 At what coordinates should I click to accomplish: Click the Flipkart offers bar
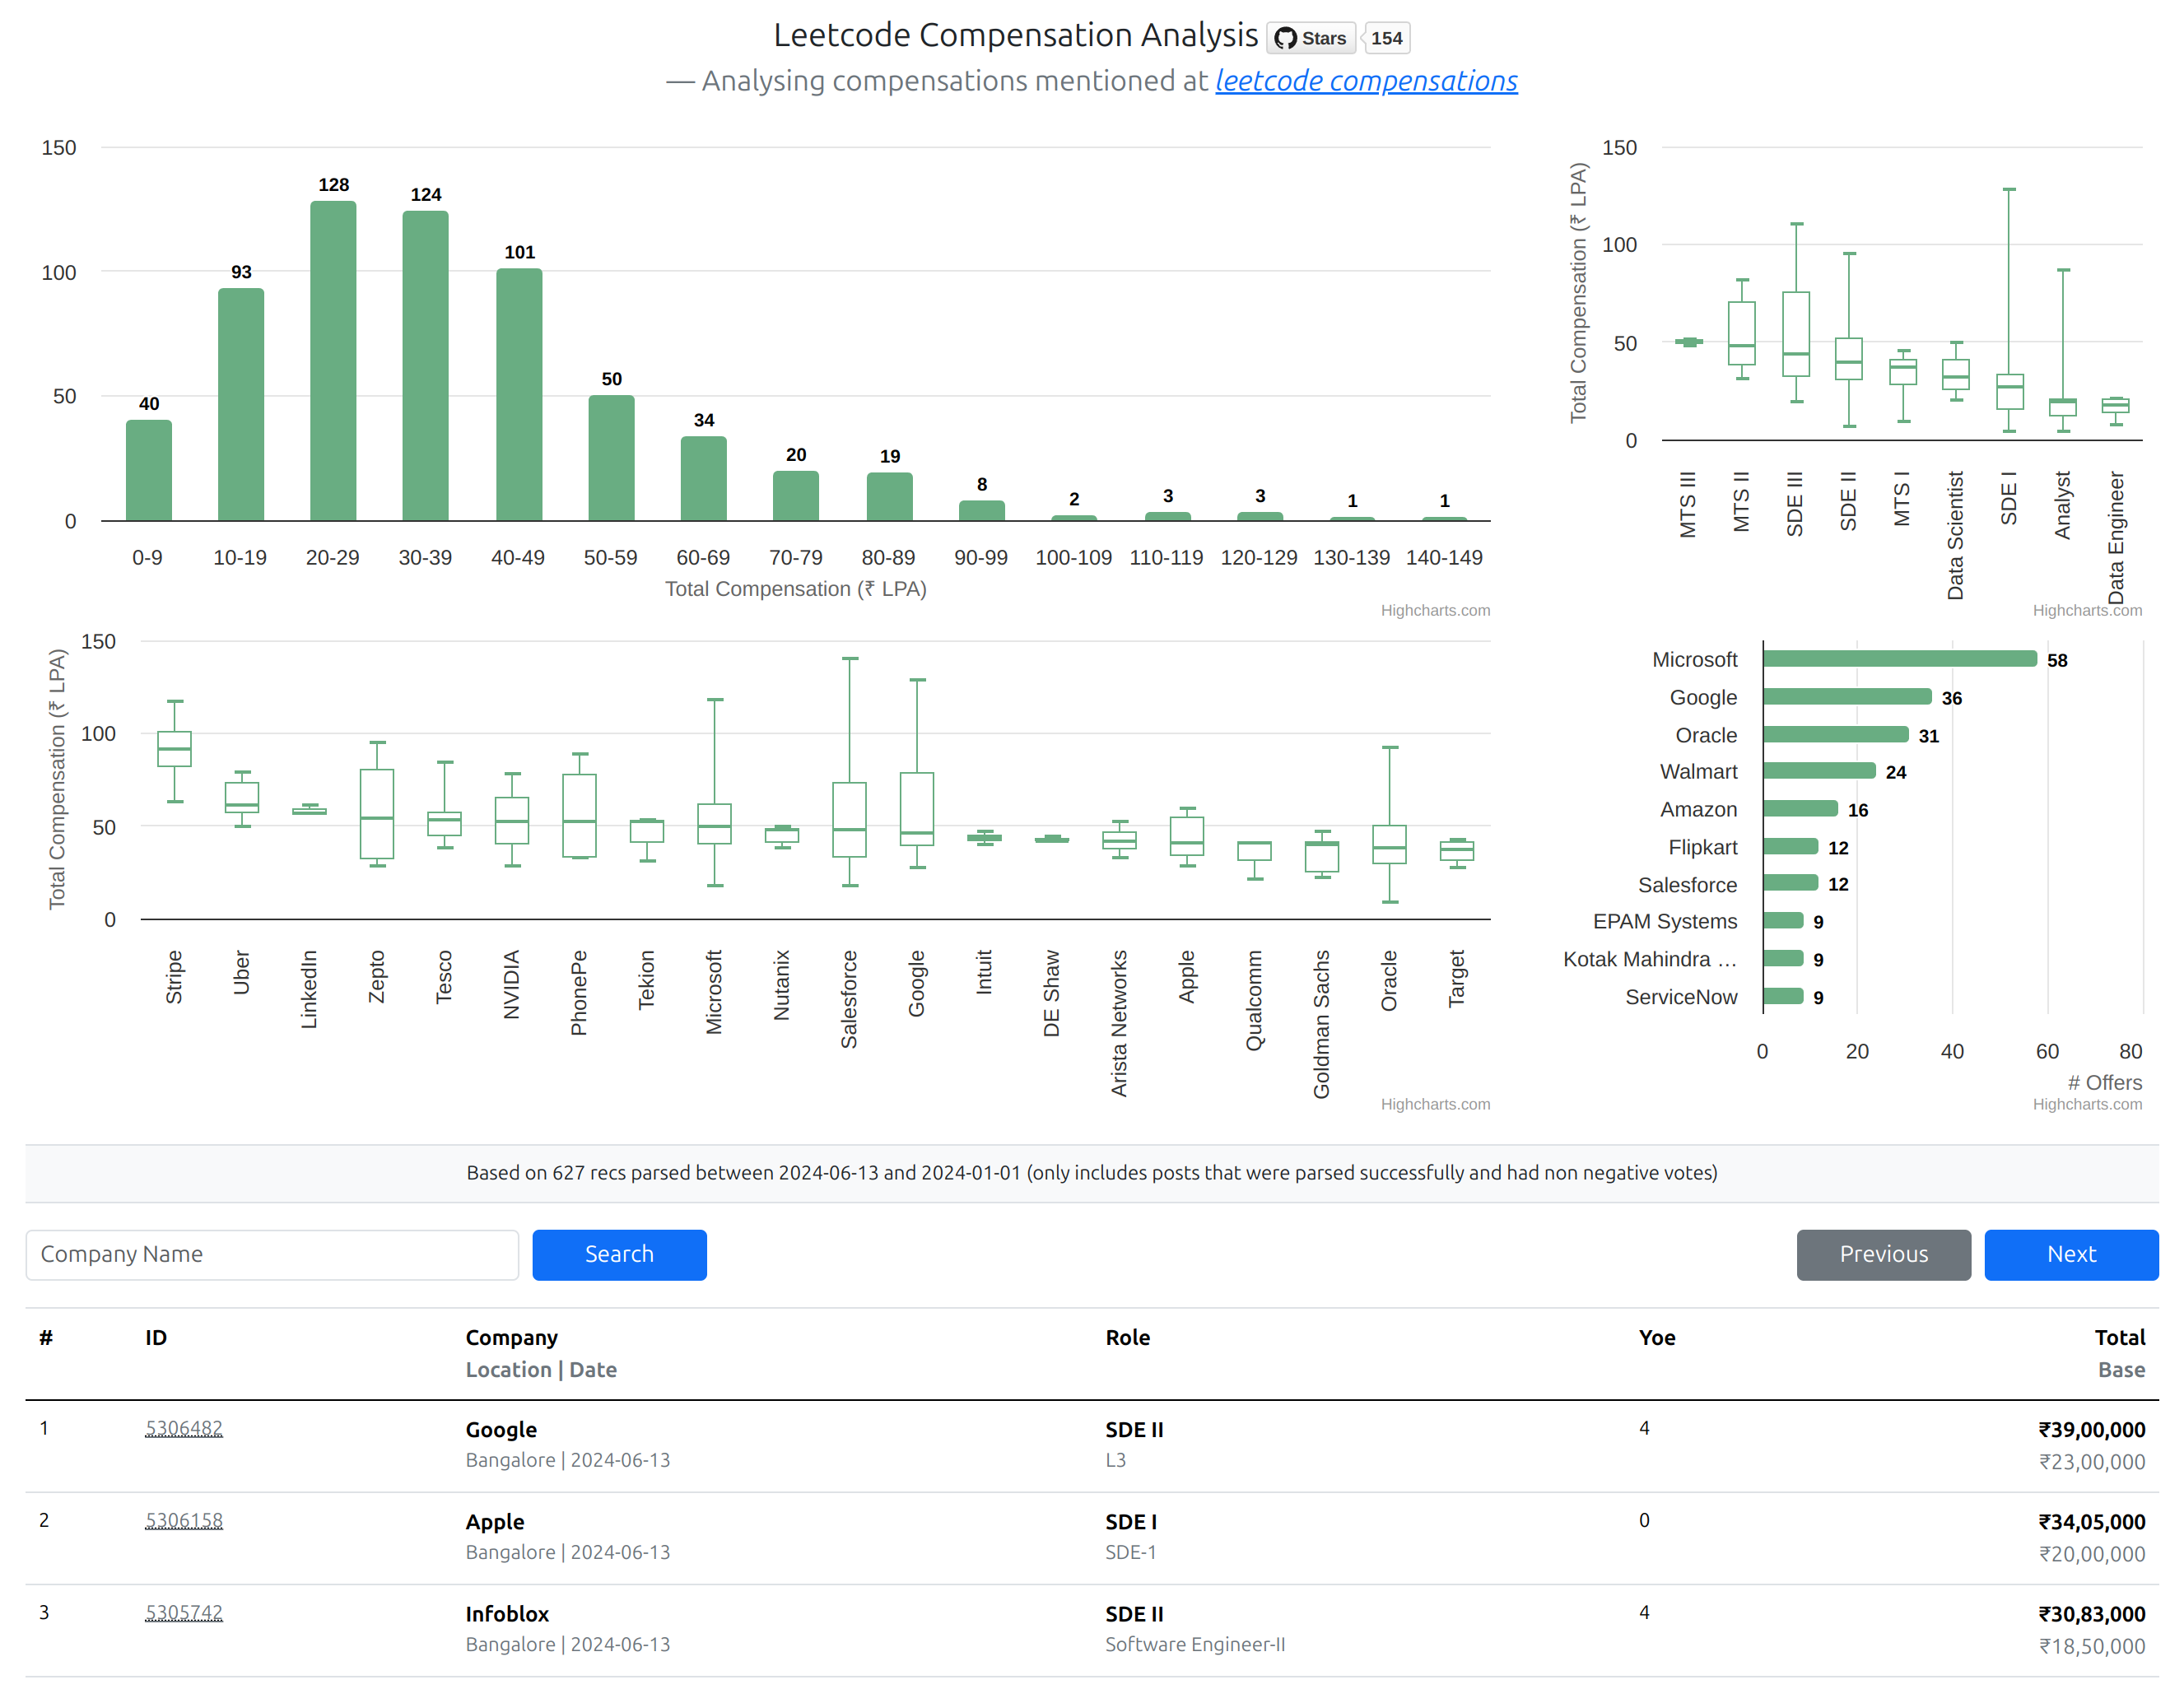(1791, 847)
